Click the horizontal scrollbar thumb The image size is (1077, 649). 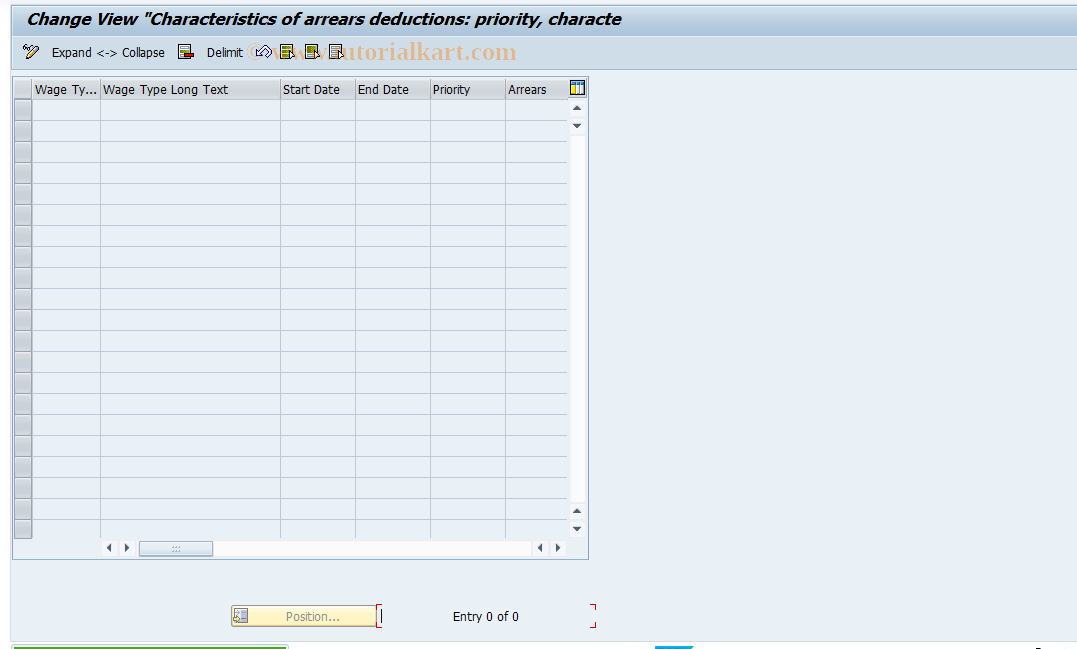(176, 548)
